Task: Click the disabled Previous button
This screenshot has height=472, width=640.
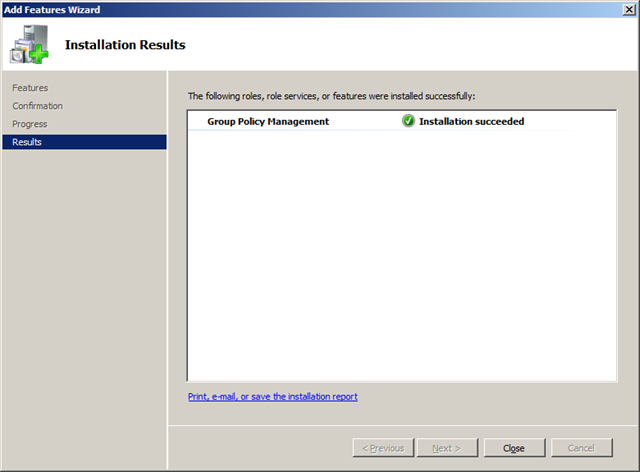Action: (x=383, y=448)
